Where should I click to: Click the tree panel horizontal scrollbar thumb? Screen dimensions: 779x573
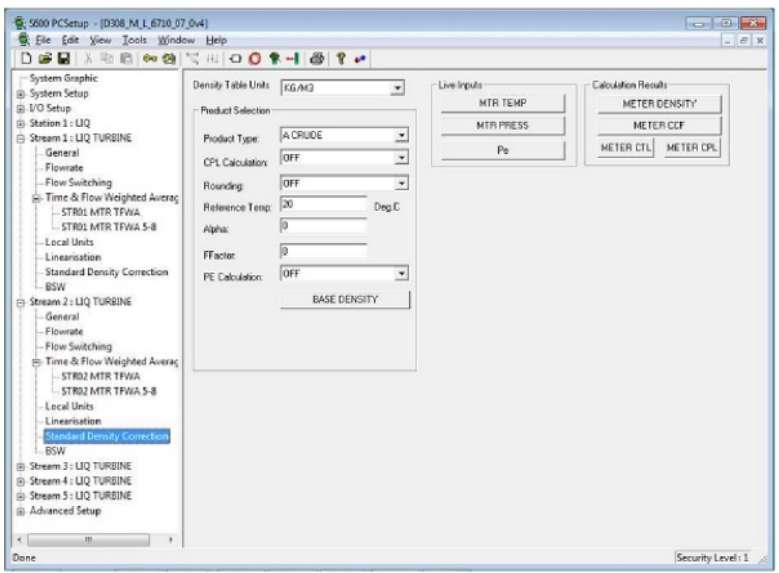[88, 540]
